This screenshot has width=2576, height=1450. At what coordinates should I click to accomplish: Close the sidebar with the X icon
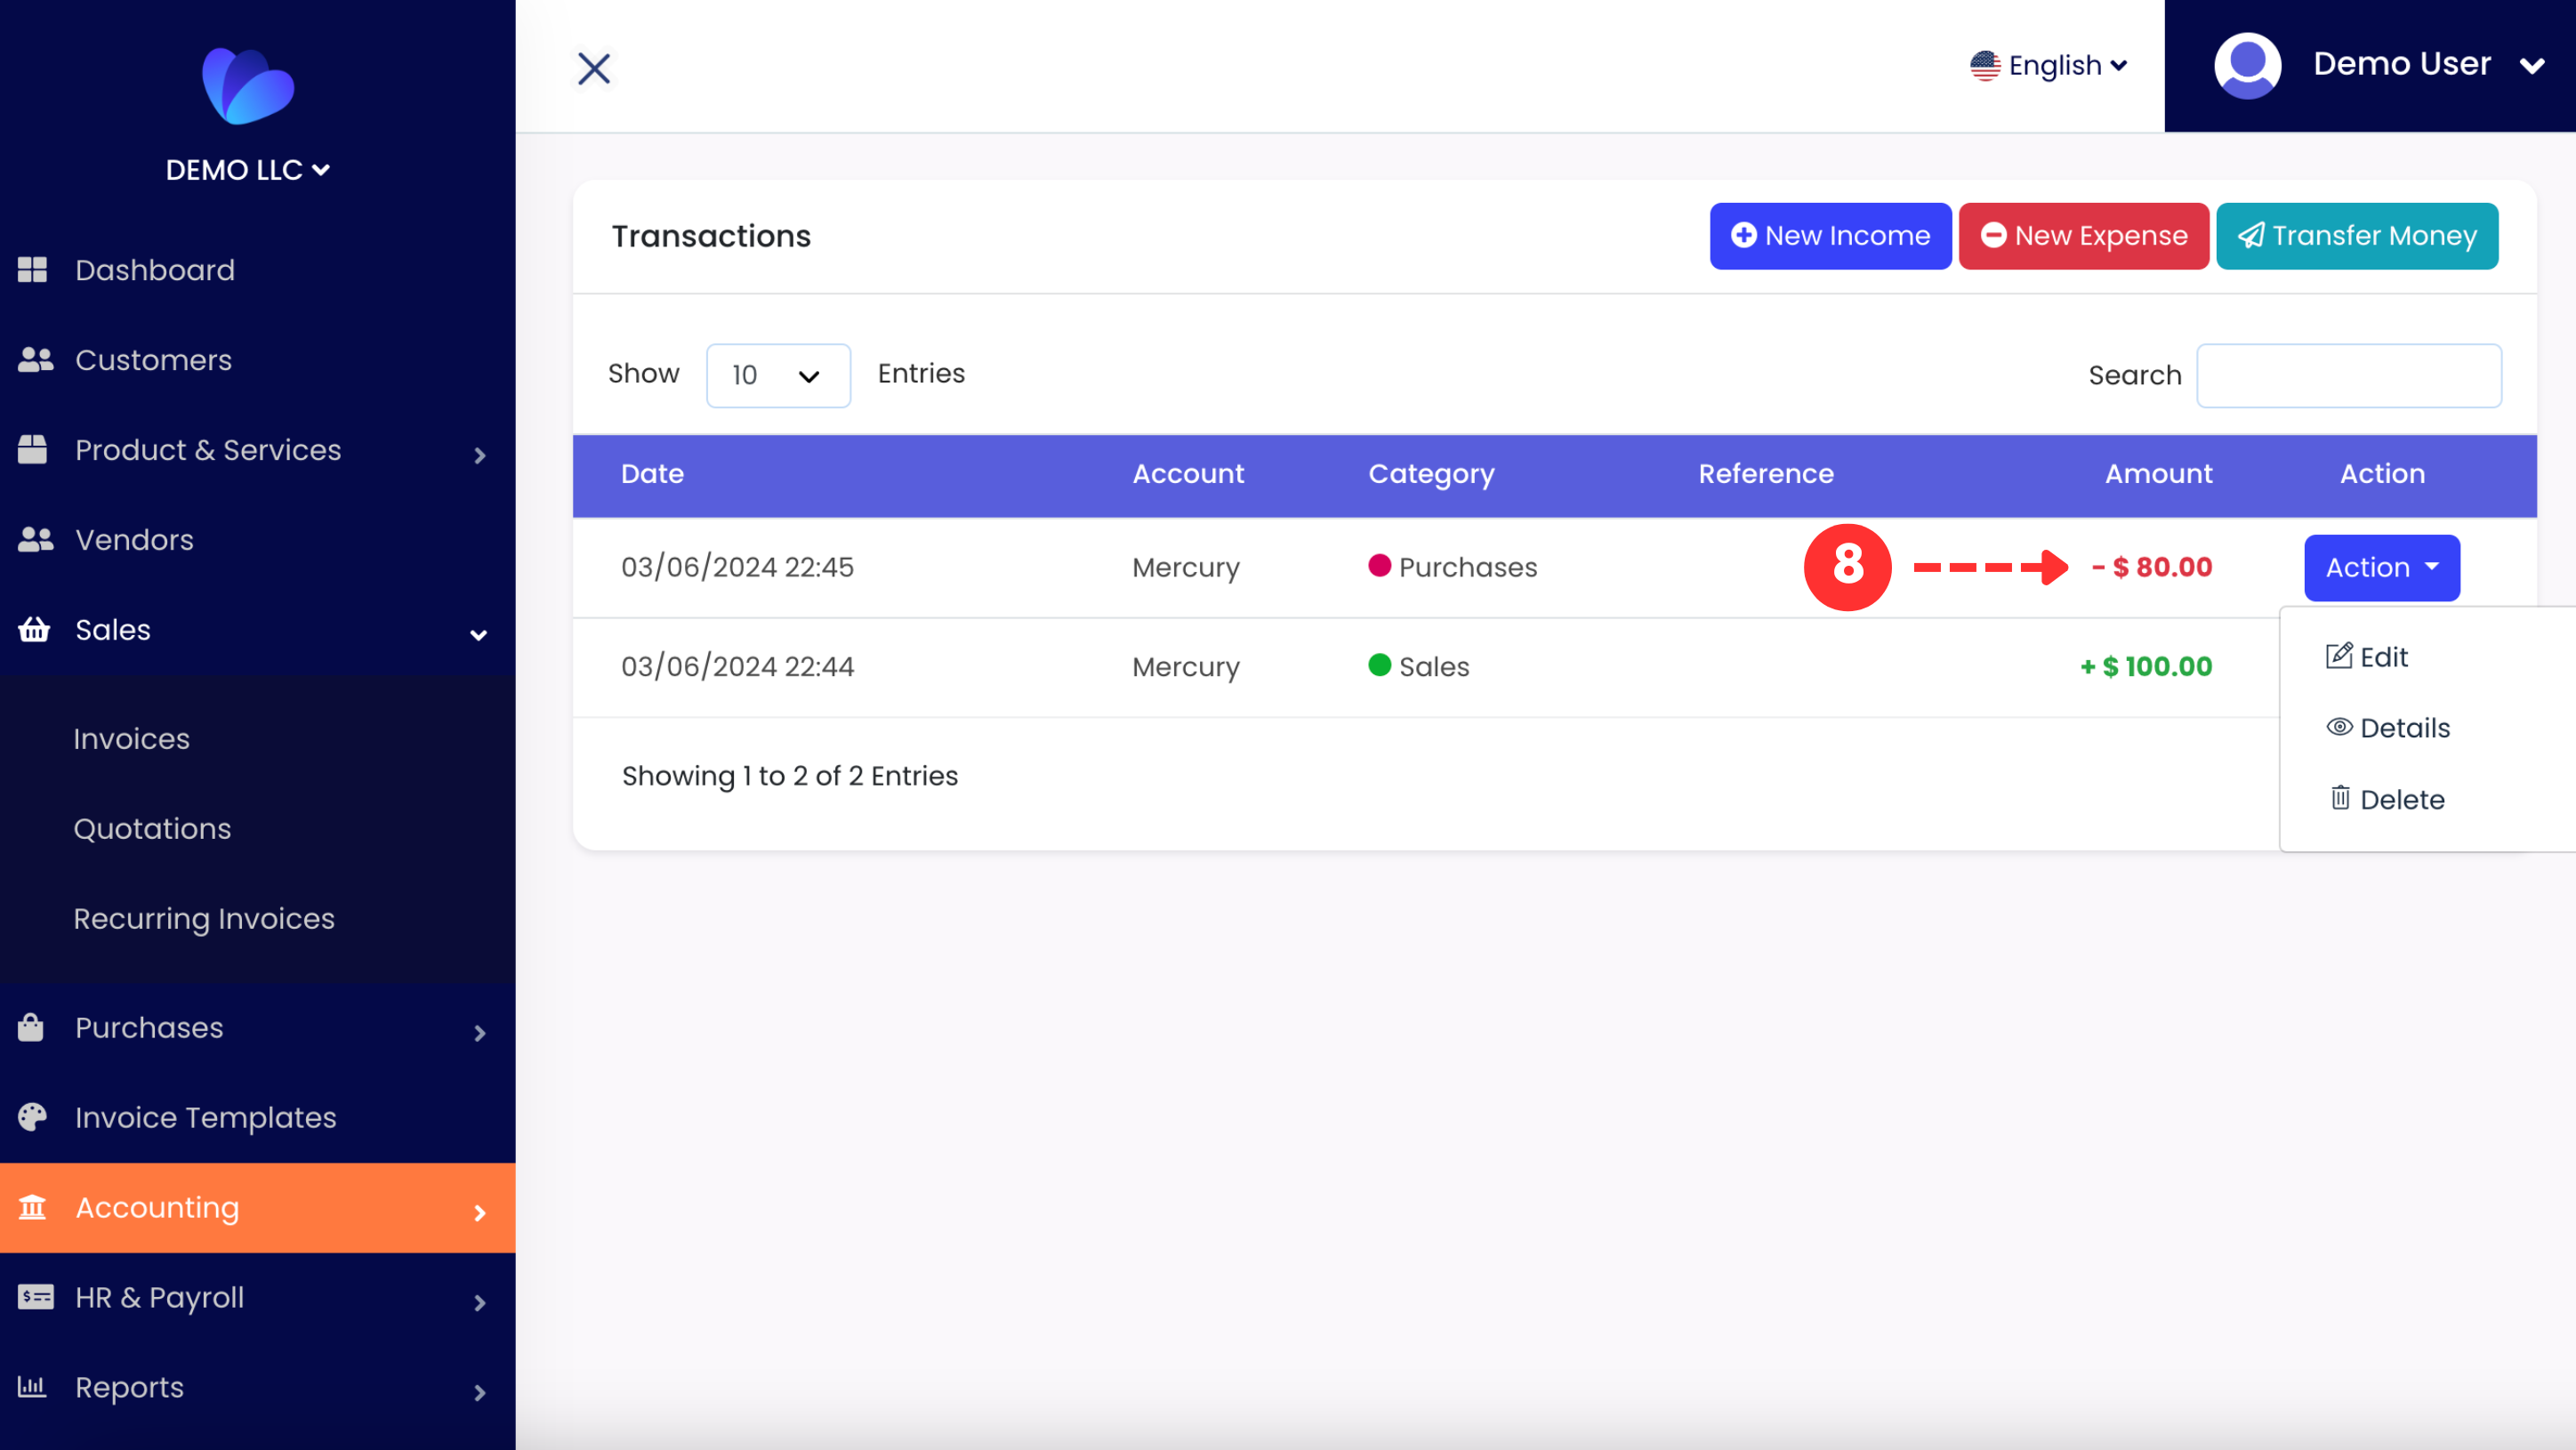point(594,68)
